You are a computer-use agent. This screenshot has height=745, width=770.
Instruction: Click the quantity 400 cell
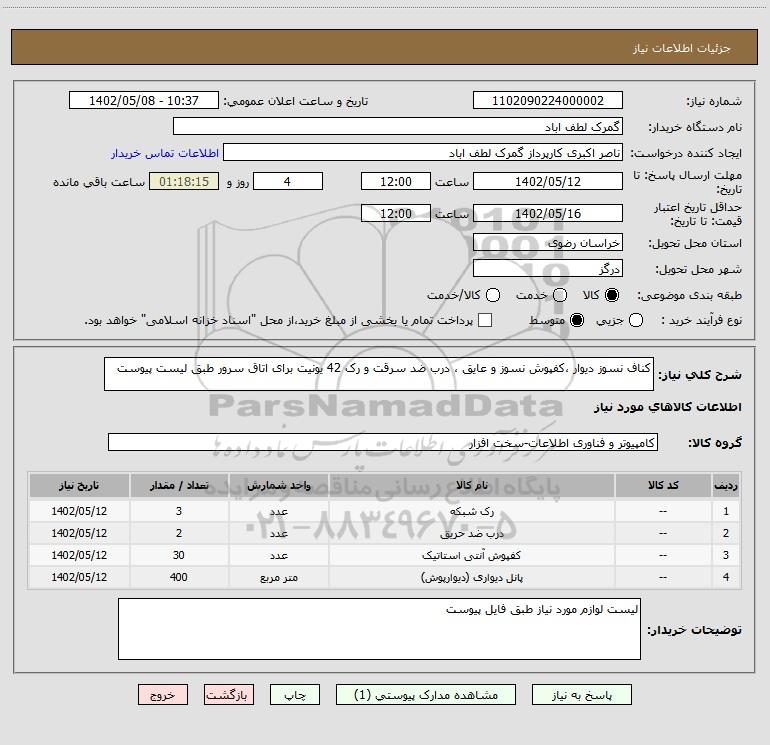tap(179, 578)
